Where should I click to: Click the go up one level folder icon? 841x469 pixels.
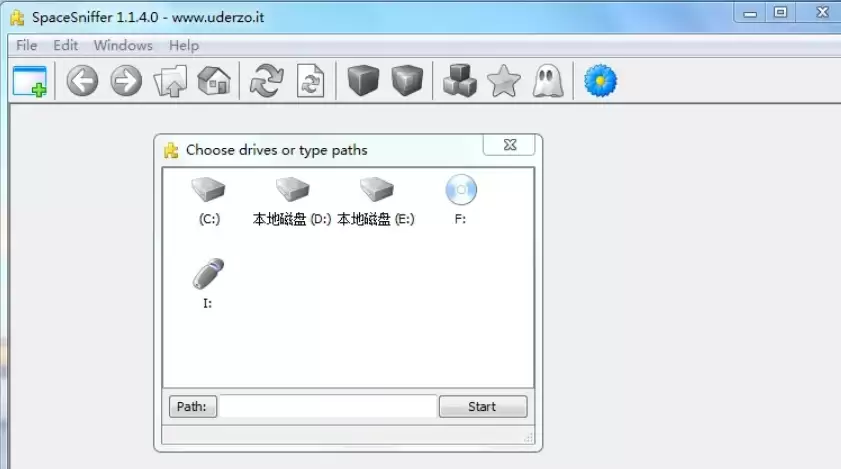171,81
